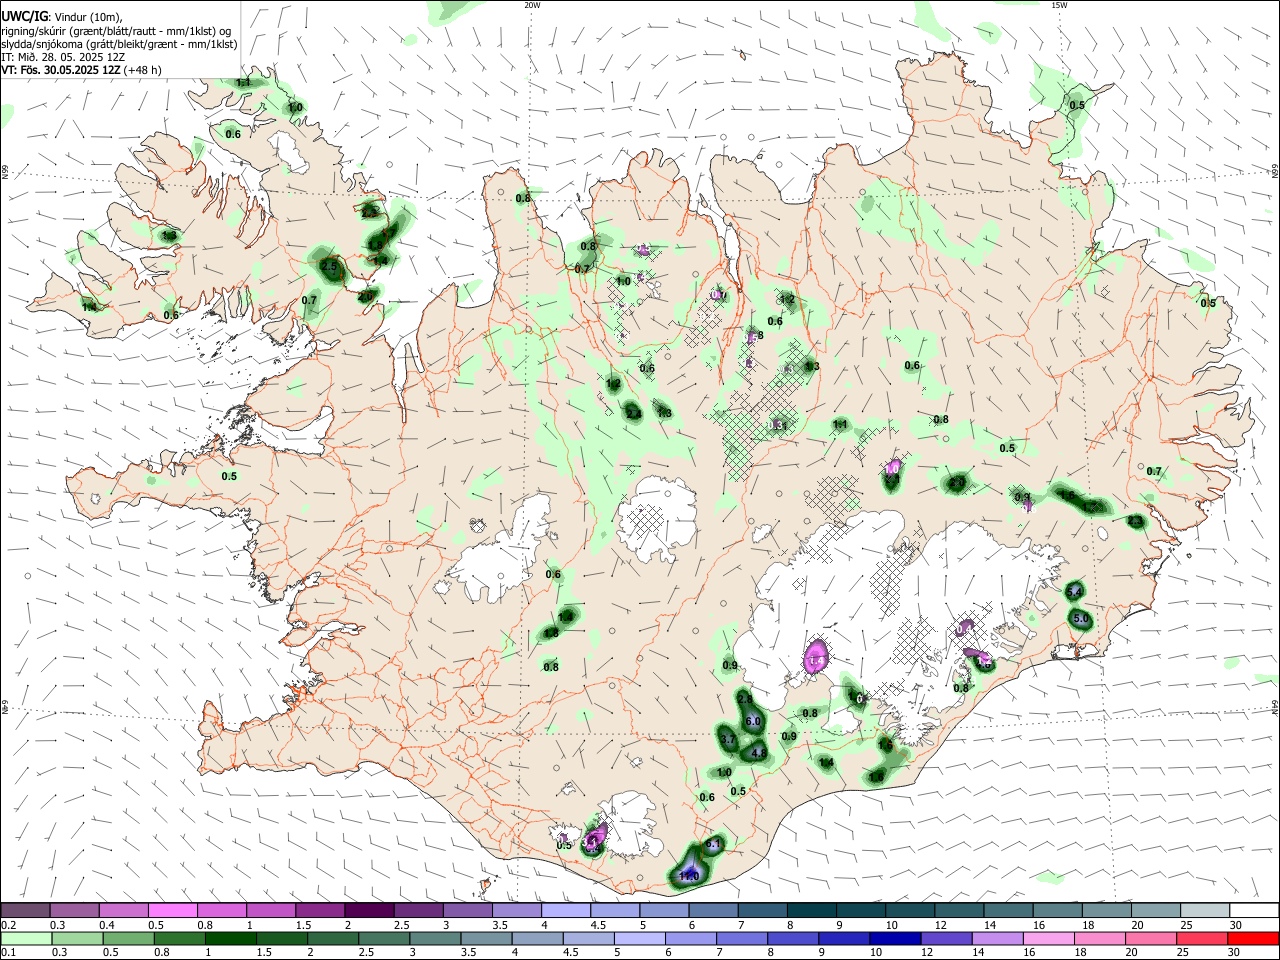The width and height of the screenshot is (1280, 960).
Task: Click the 6.1 precipitation value near south coast
Action: (713, 845)
